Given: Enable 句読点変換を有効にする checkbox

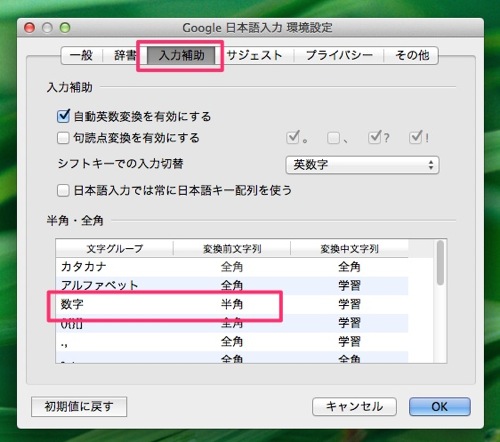Looking at the screenshot, I should [x=63, y=138].
